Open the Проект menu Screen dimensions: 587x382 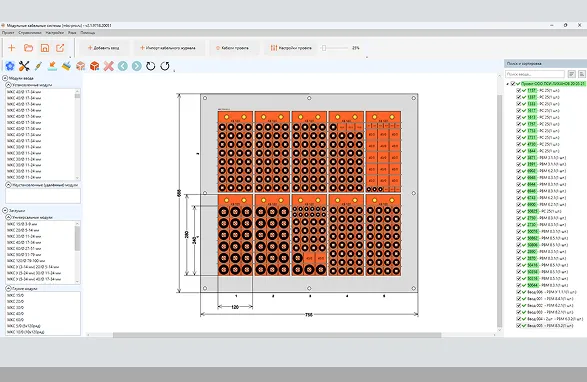tap(8, 33)
